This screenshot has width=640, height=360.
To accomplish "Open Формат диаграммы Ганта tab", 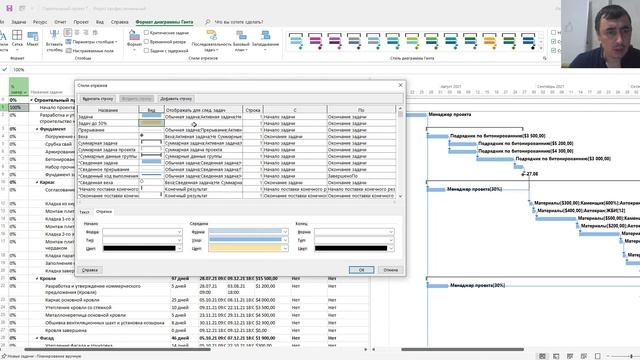I will [164, 22].
